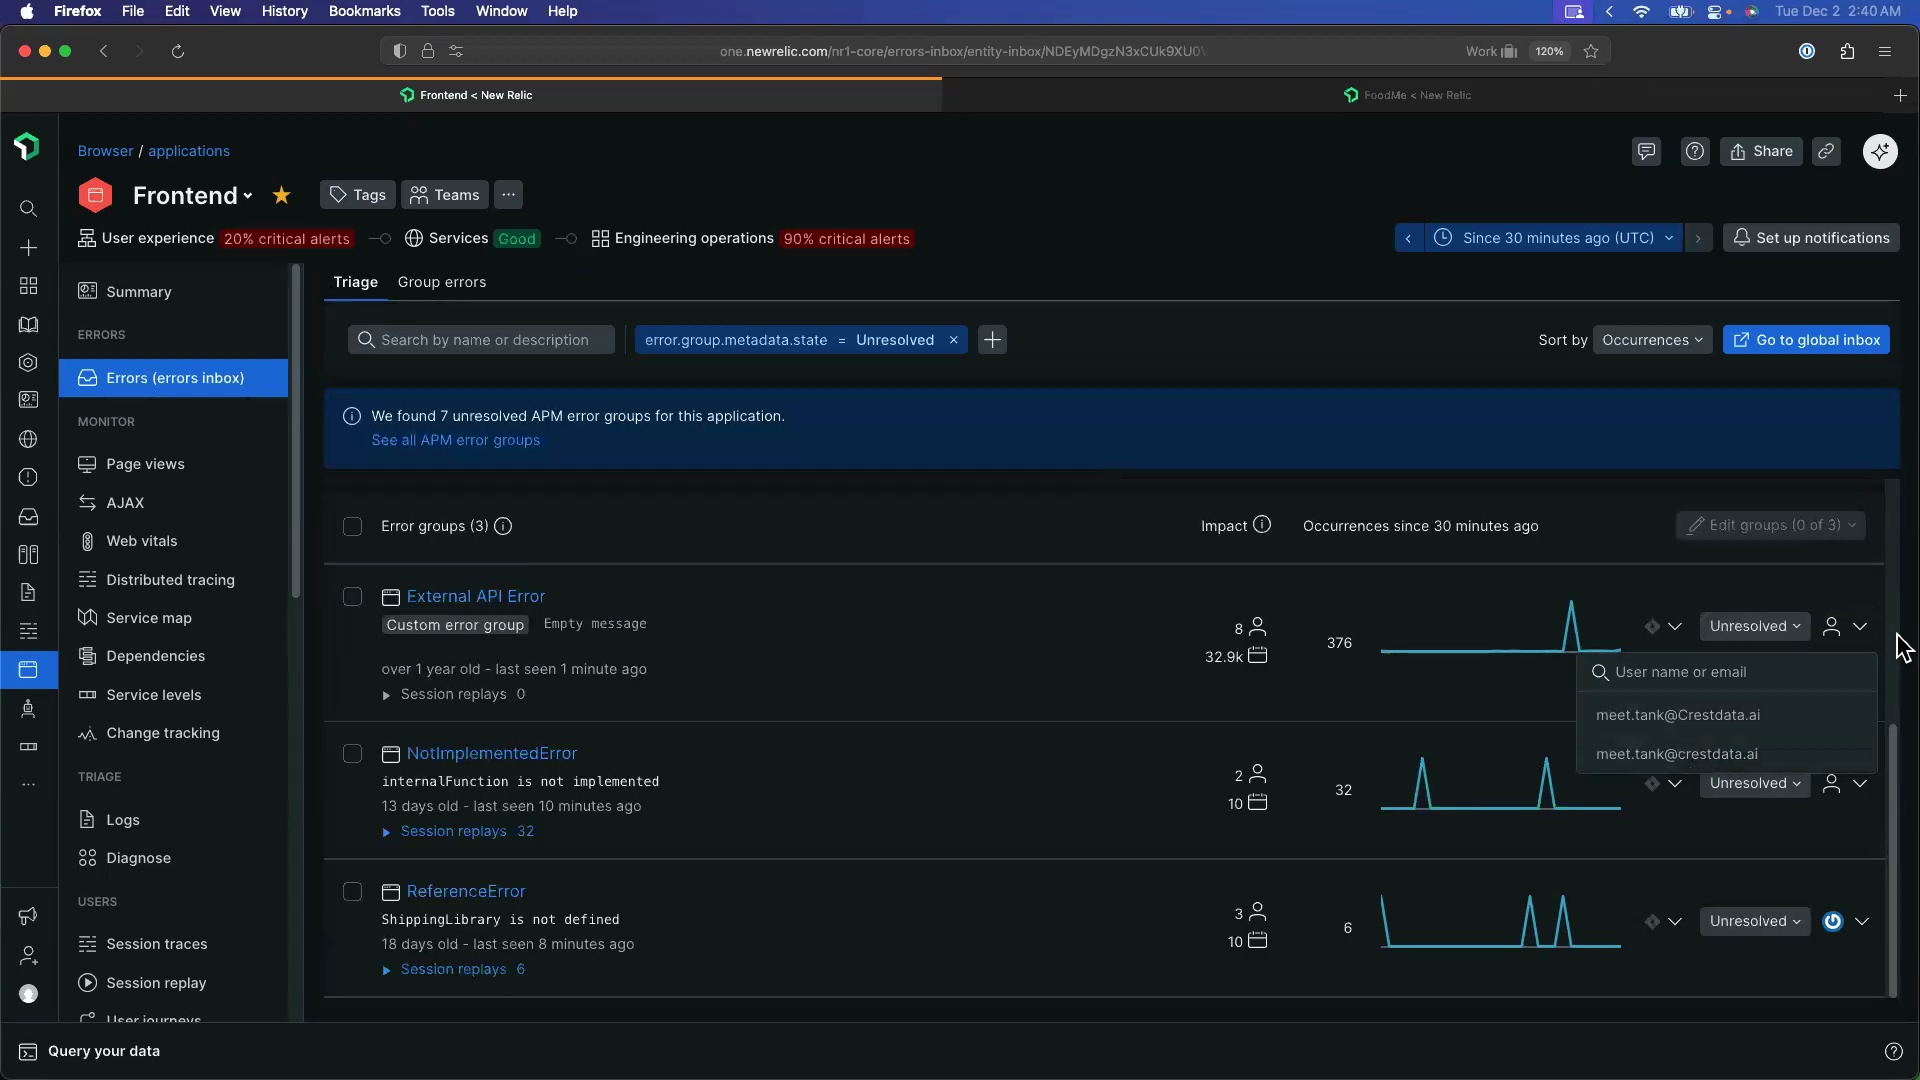
Task: Click the favorite star next to Frontend
Action: [x=282, y=195]
